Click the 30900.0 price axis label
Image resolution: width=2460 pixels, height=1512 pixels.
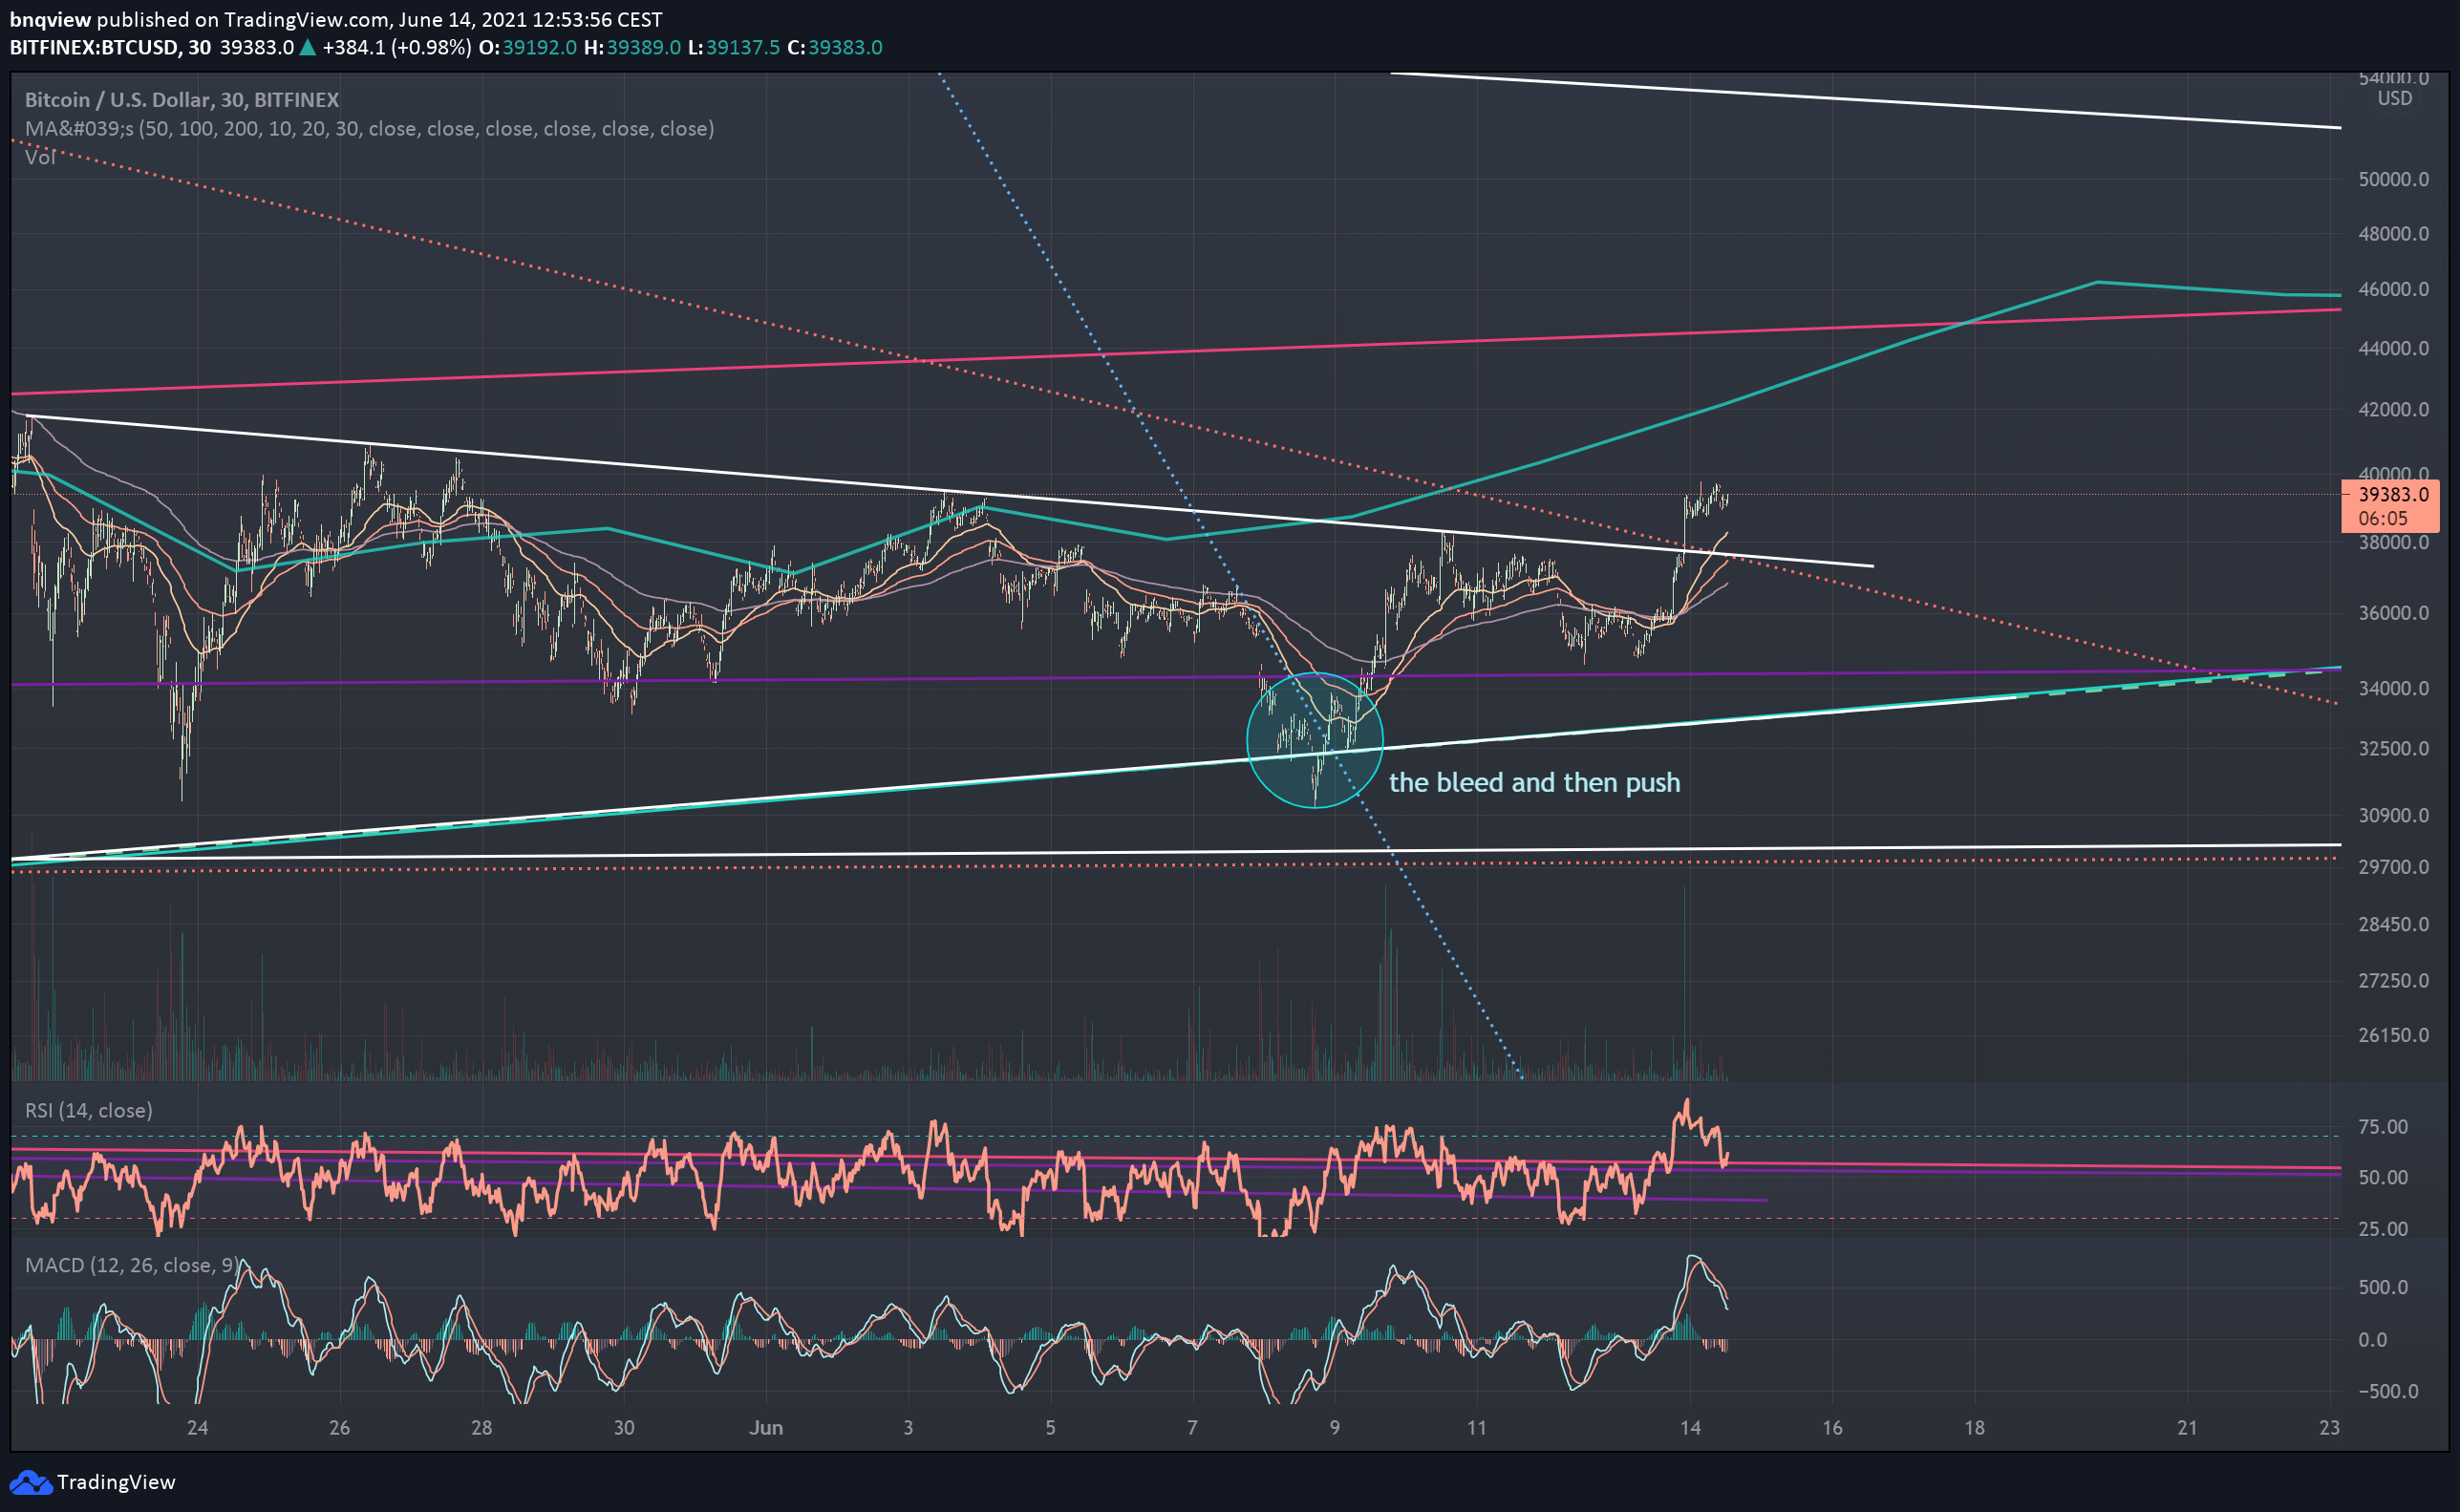pyautogui.click(x=2393, y=815)
